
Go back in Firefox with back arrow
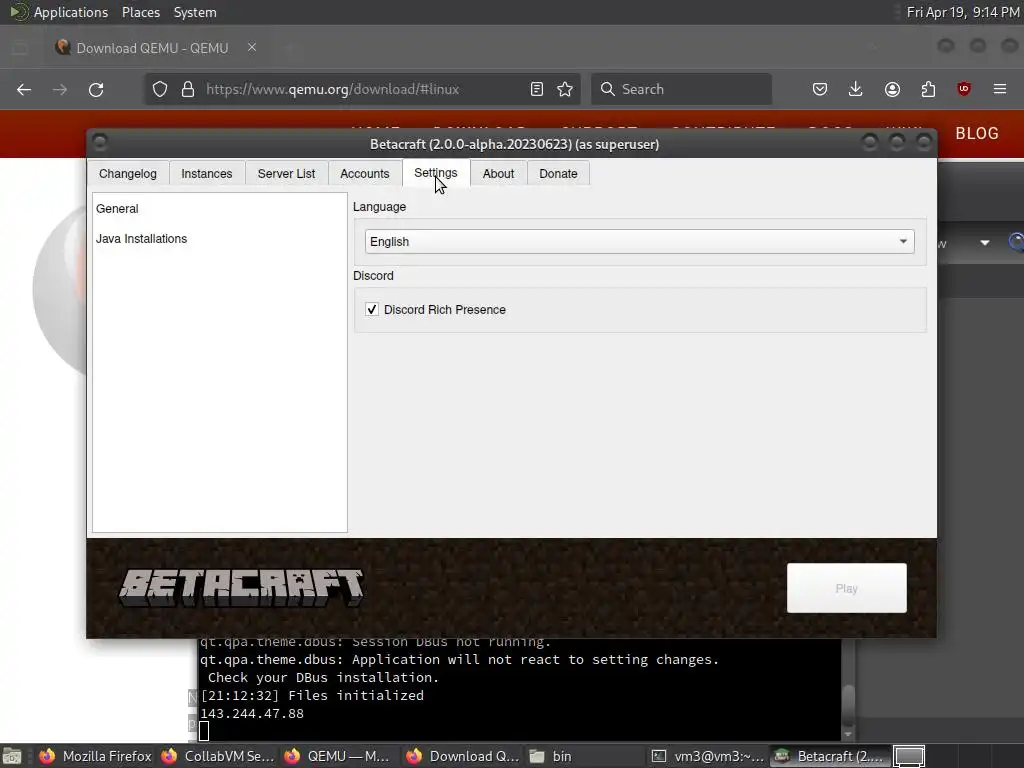(x=24, y=89)
